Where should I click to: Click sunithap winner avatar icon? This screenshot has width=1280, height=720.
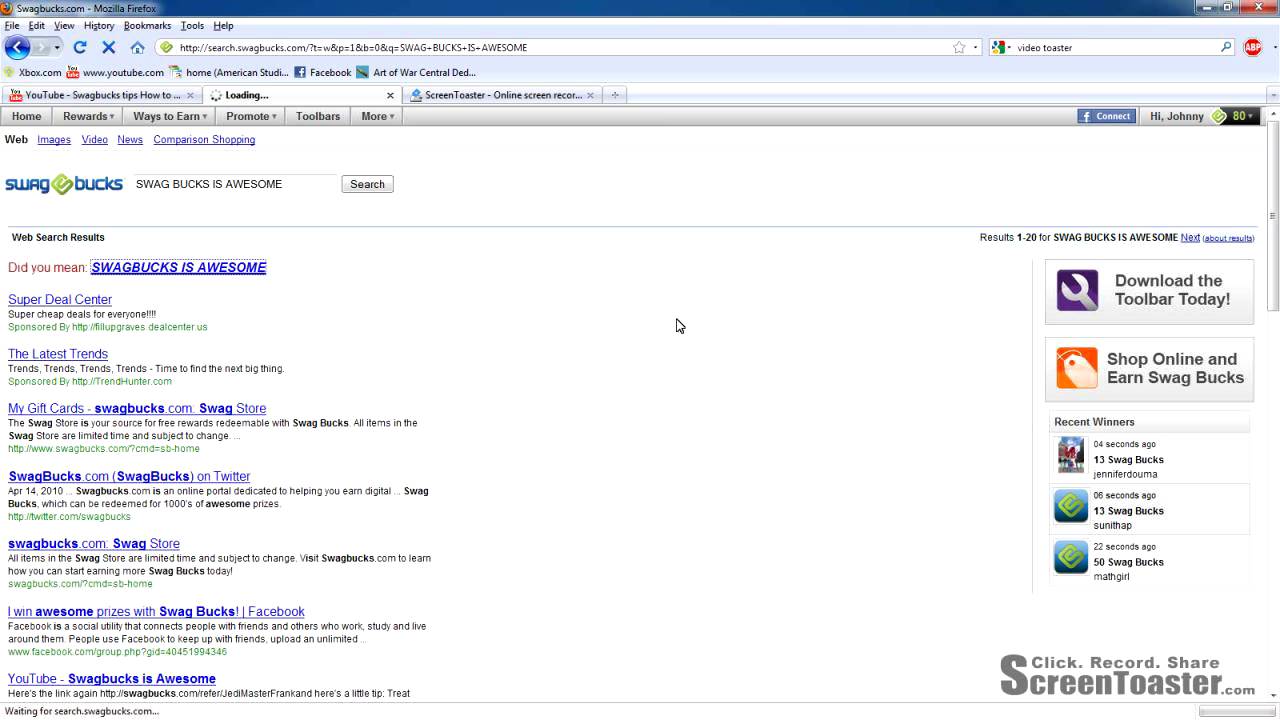pos(1071,506)
